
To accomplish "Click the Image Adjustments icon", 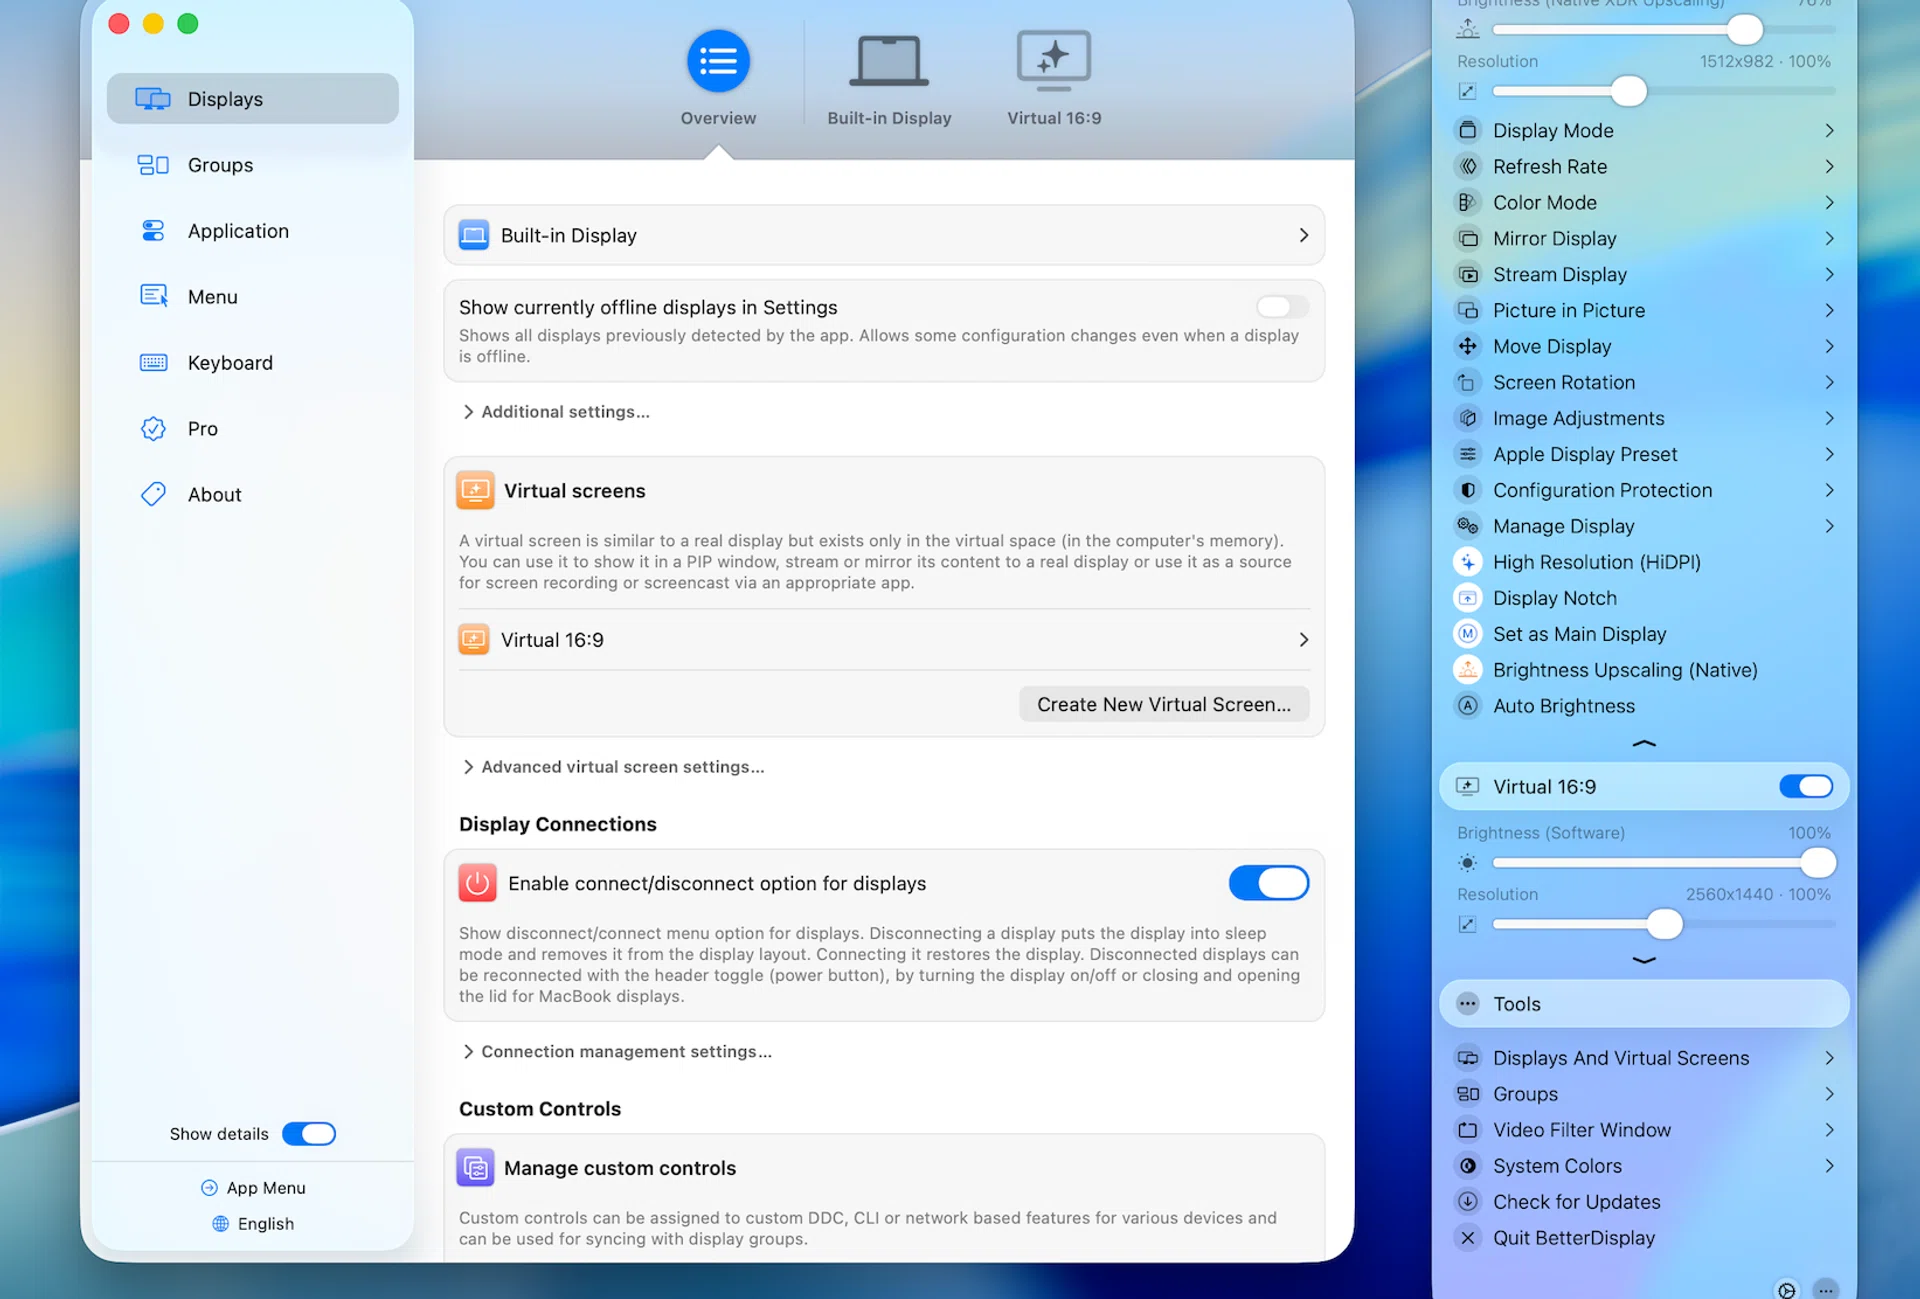I will 1467,418.
